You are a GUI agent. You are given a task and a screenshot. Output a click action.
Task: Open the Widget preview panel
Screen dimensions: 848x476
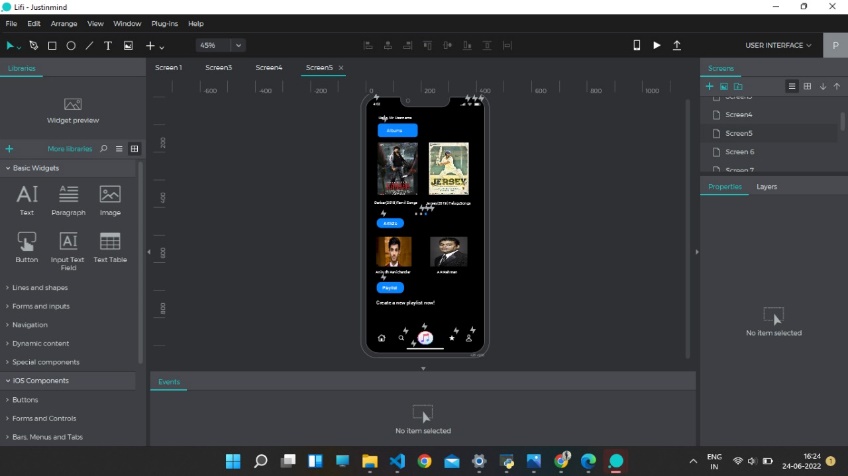pos(73,110)
